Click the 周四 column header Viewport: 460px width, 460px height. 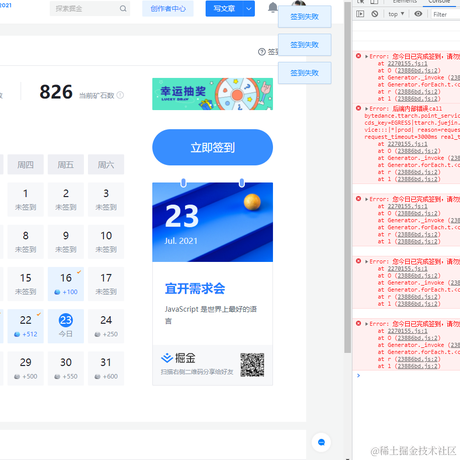[26, 164]
